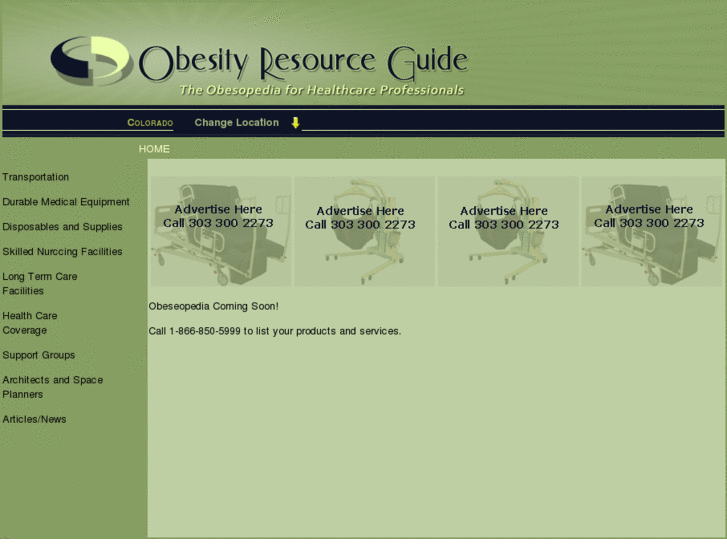Click first Advertise Here bariatric chair ad
The image size is (727, 545).
tap(221, 231)
